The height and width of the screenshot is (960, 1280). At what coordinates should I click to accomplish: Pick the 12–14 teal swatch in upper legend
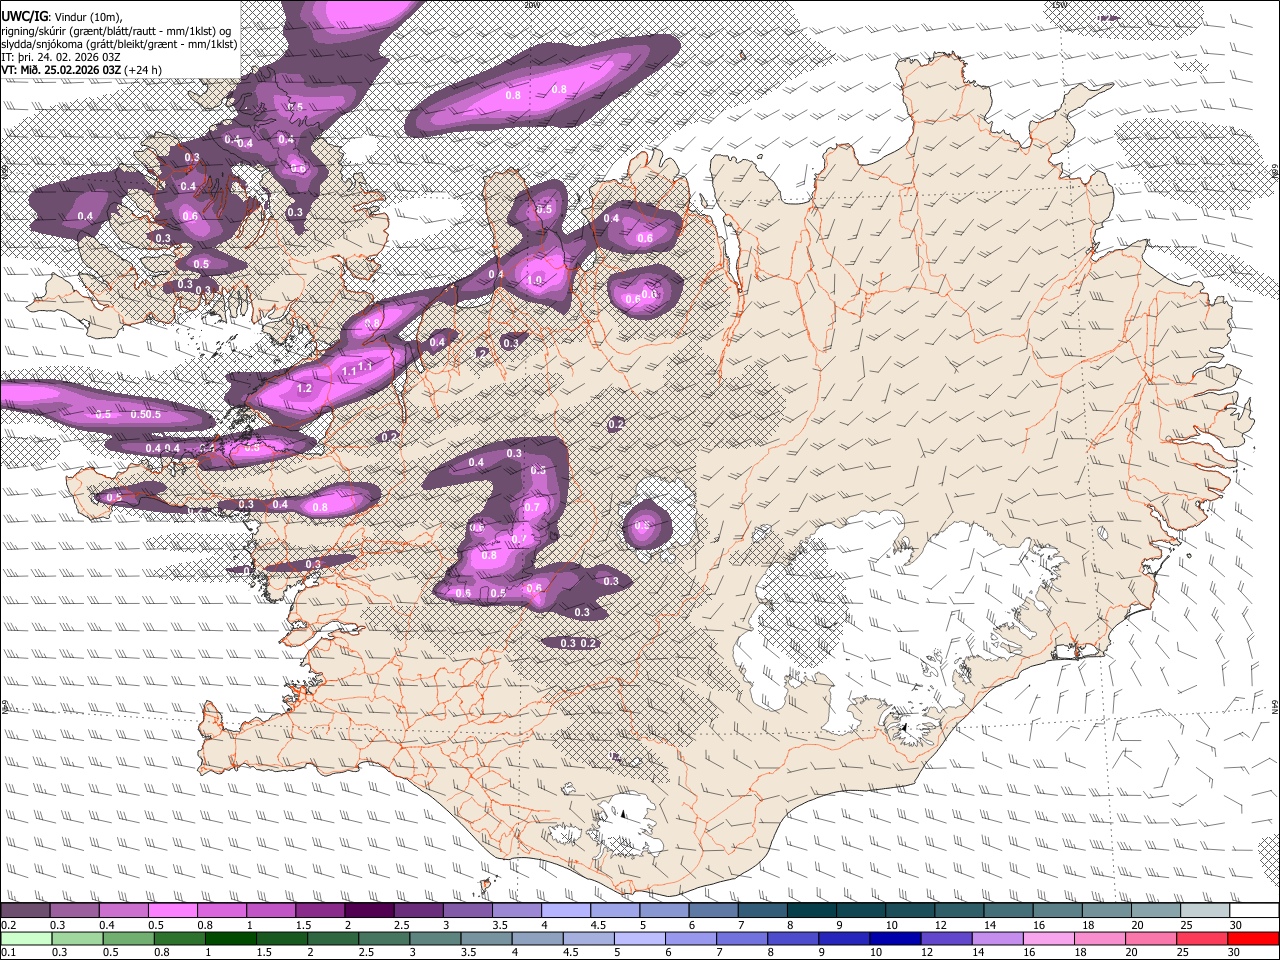[x=959, y=910]
